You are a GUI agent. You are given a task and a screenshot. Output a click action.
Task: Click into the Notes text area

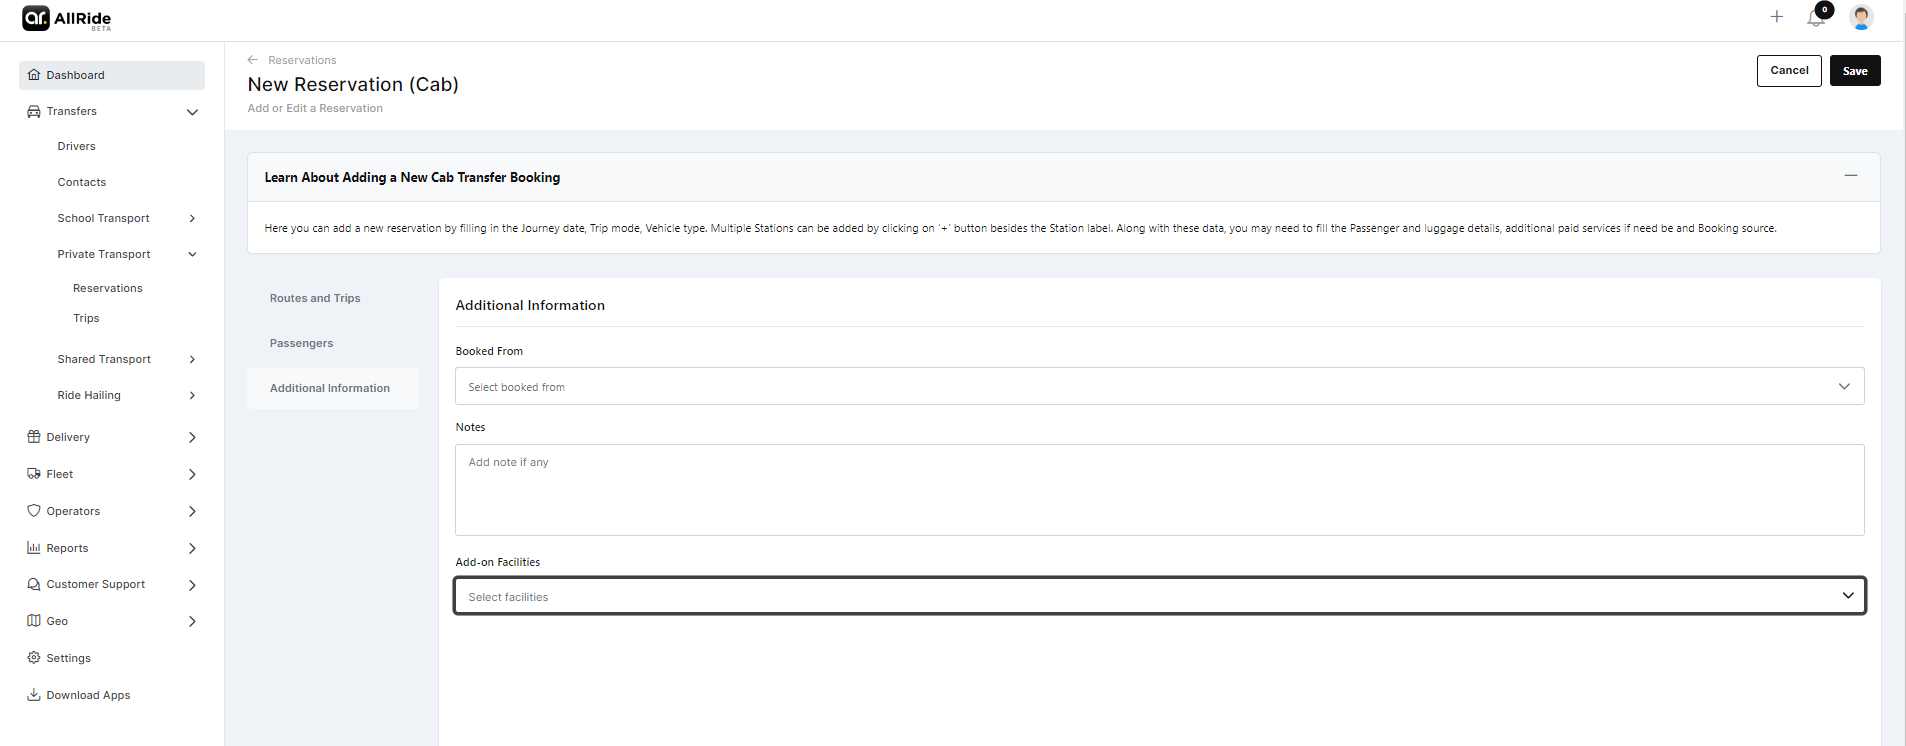pyautogui.click(x=1158, y=490)
